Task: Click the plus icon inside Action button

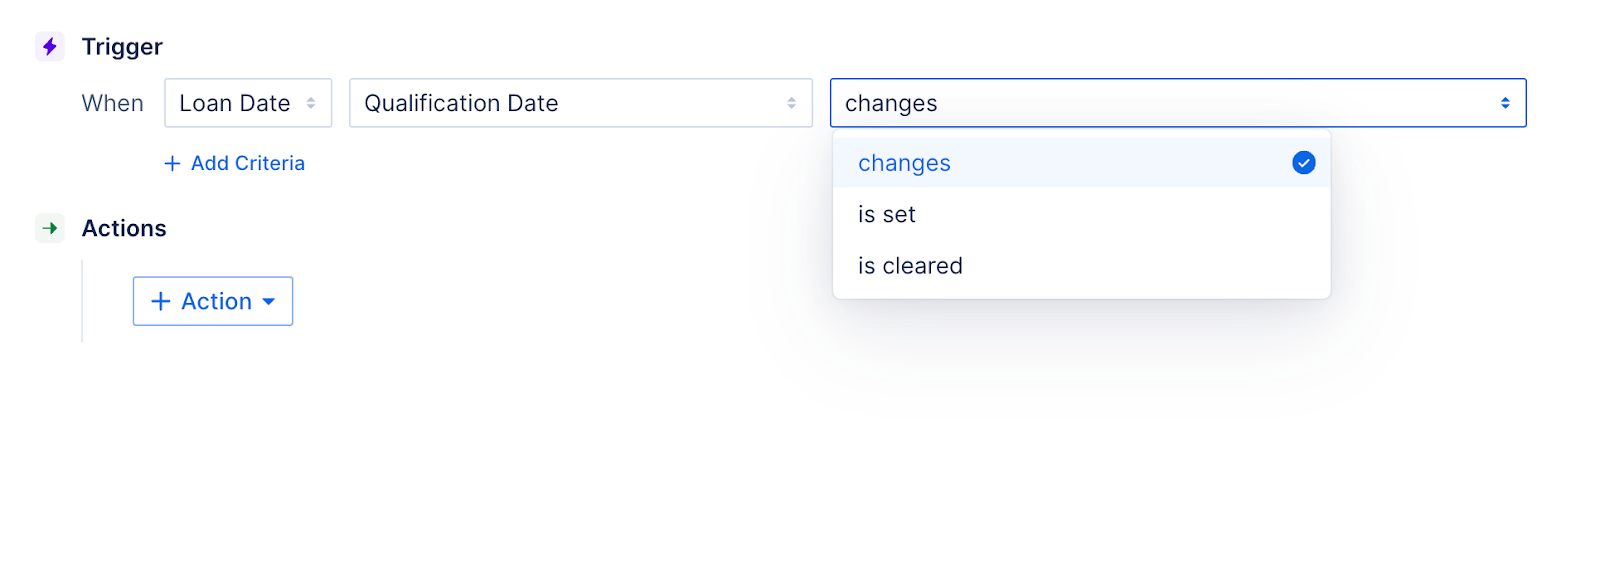Action: coord(161,301)
